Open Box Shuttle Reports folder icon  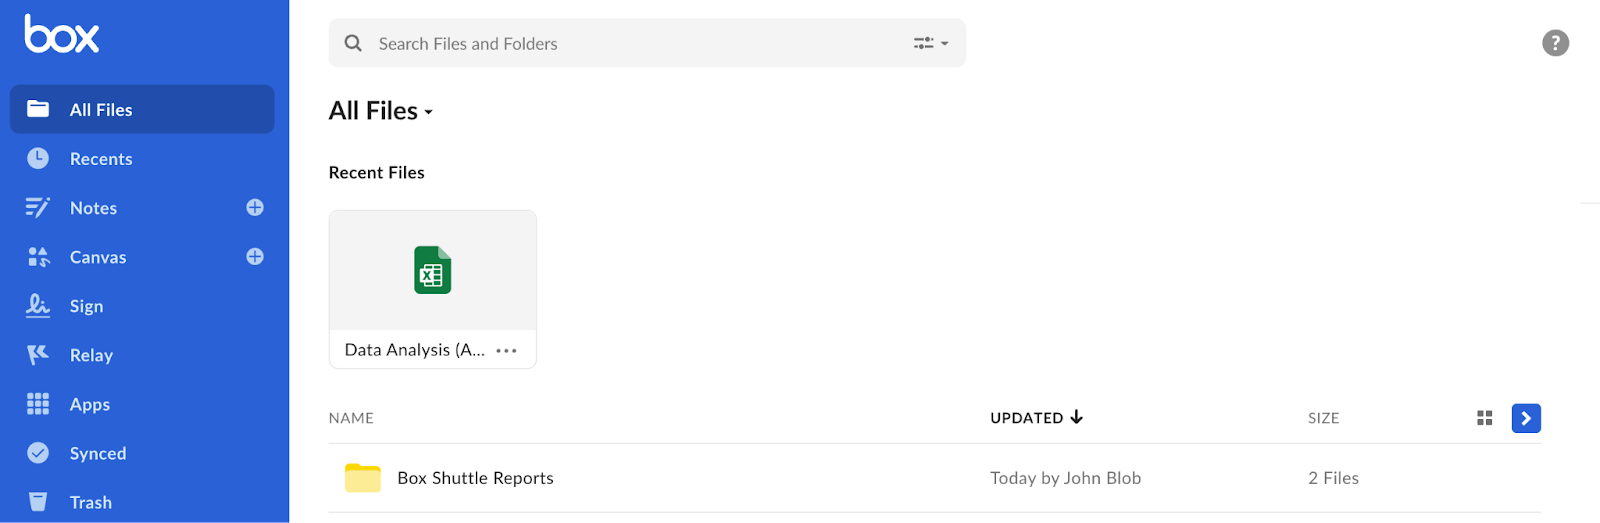363,478
